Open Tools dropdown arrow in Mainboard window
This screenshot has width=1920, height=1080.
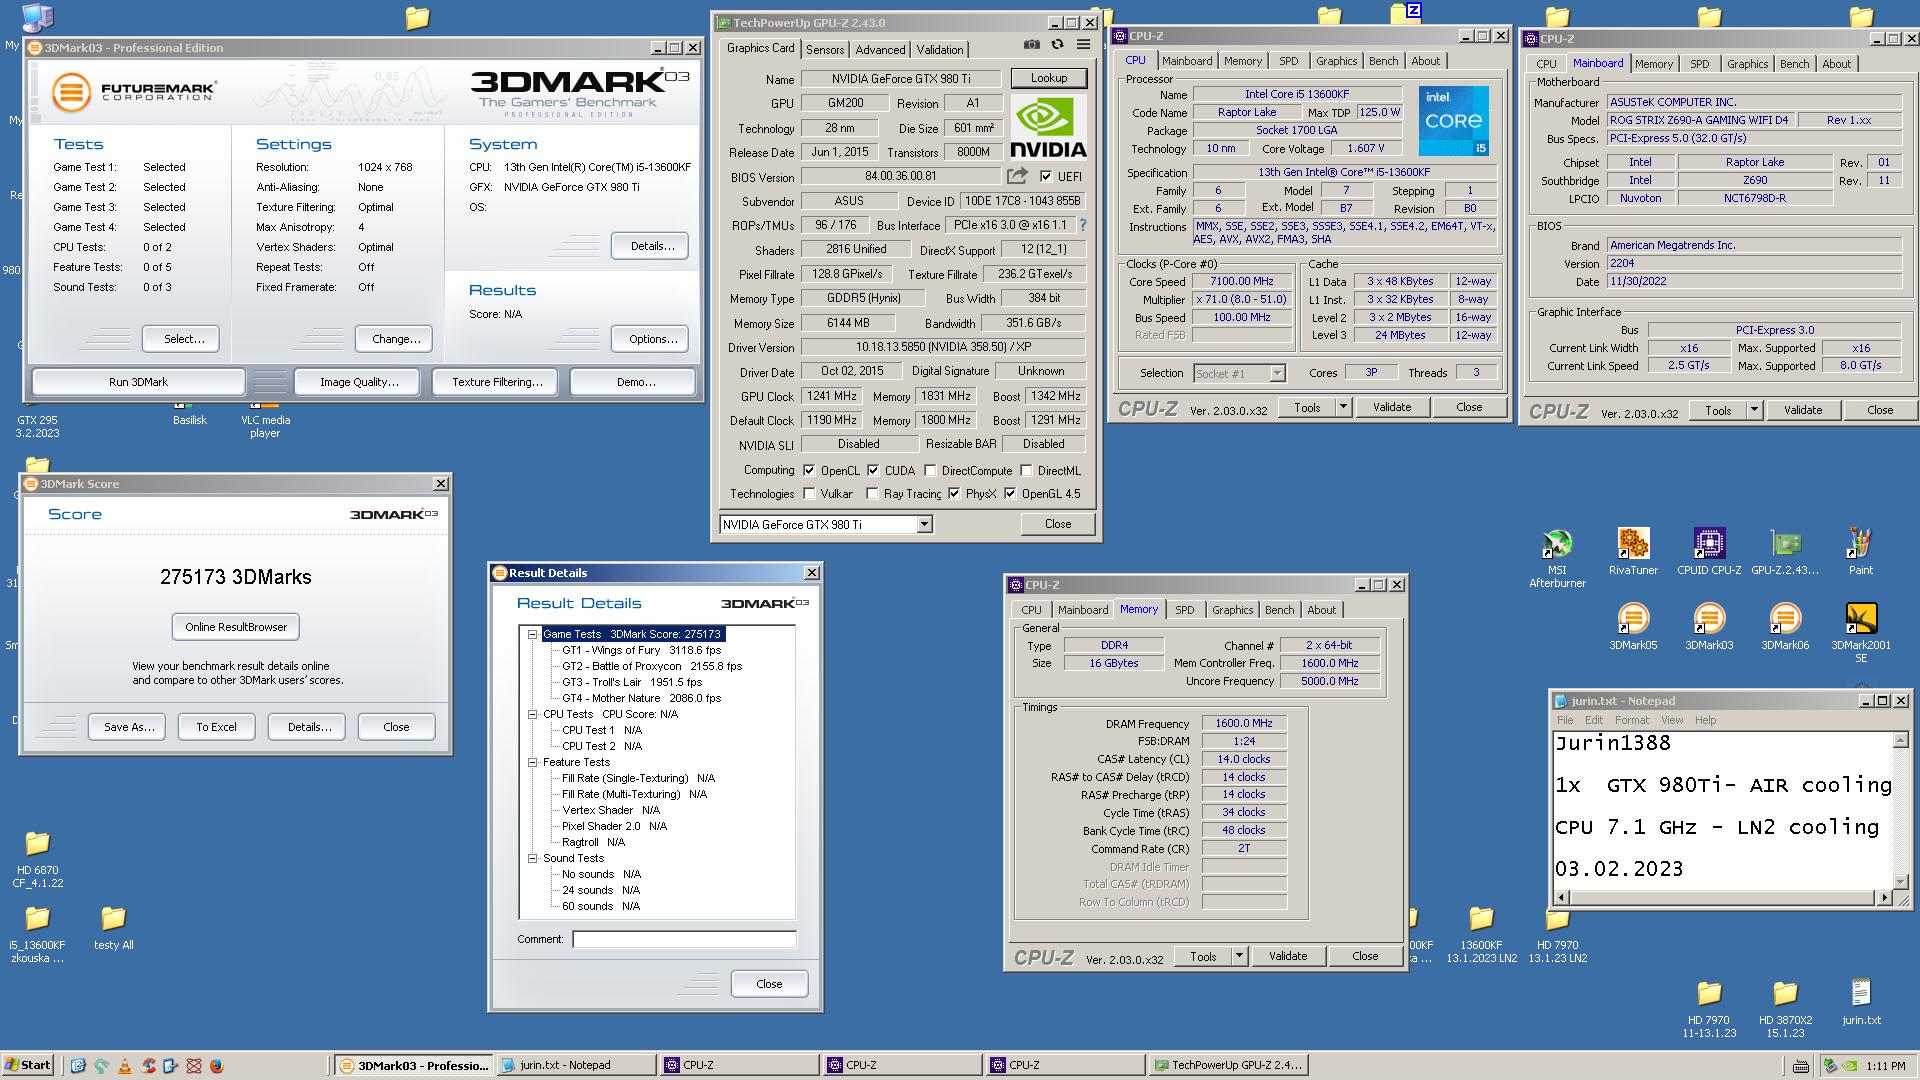(x=1753, y=410)
